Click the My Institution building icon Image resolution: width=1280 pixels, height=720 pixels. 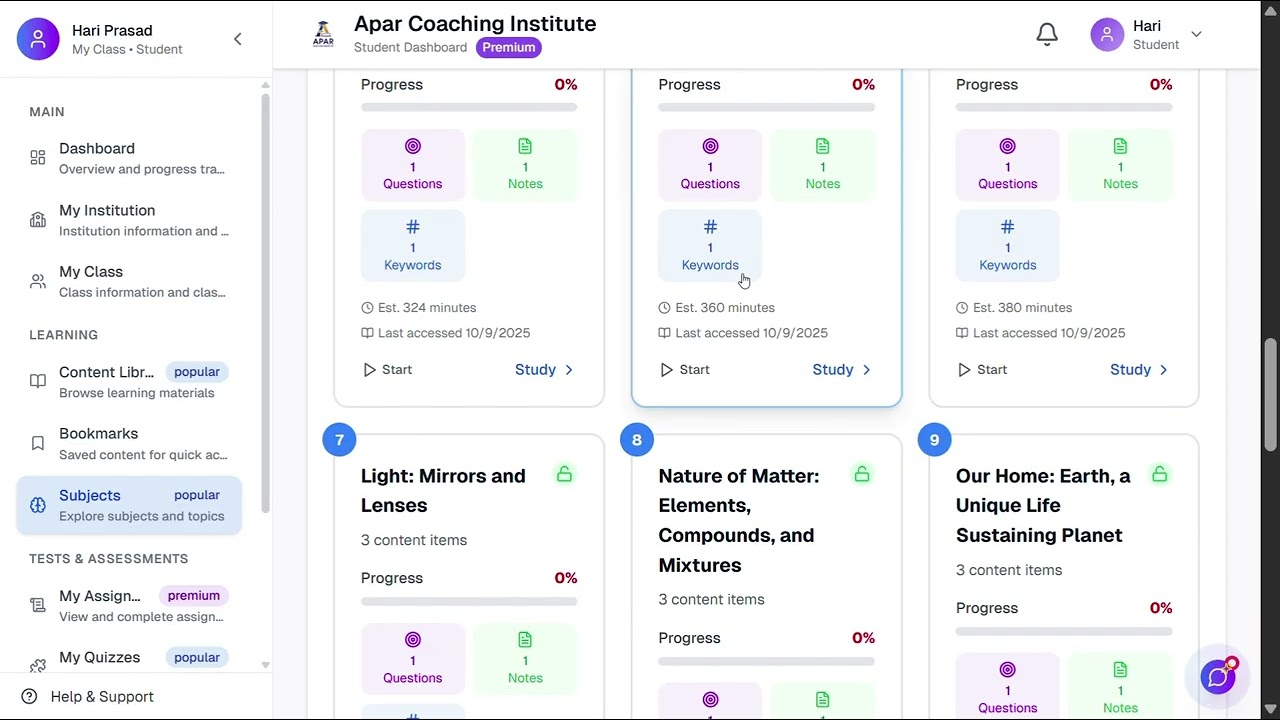tap(38, 220)
